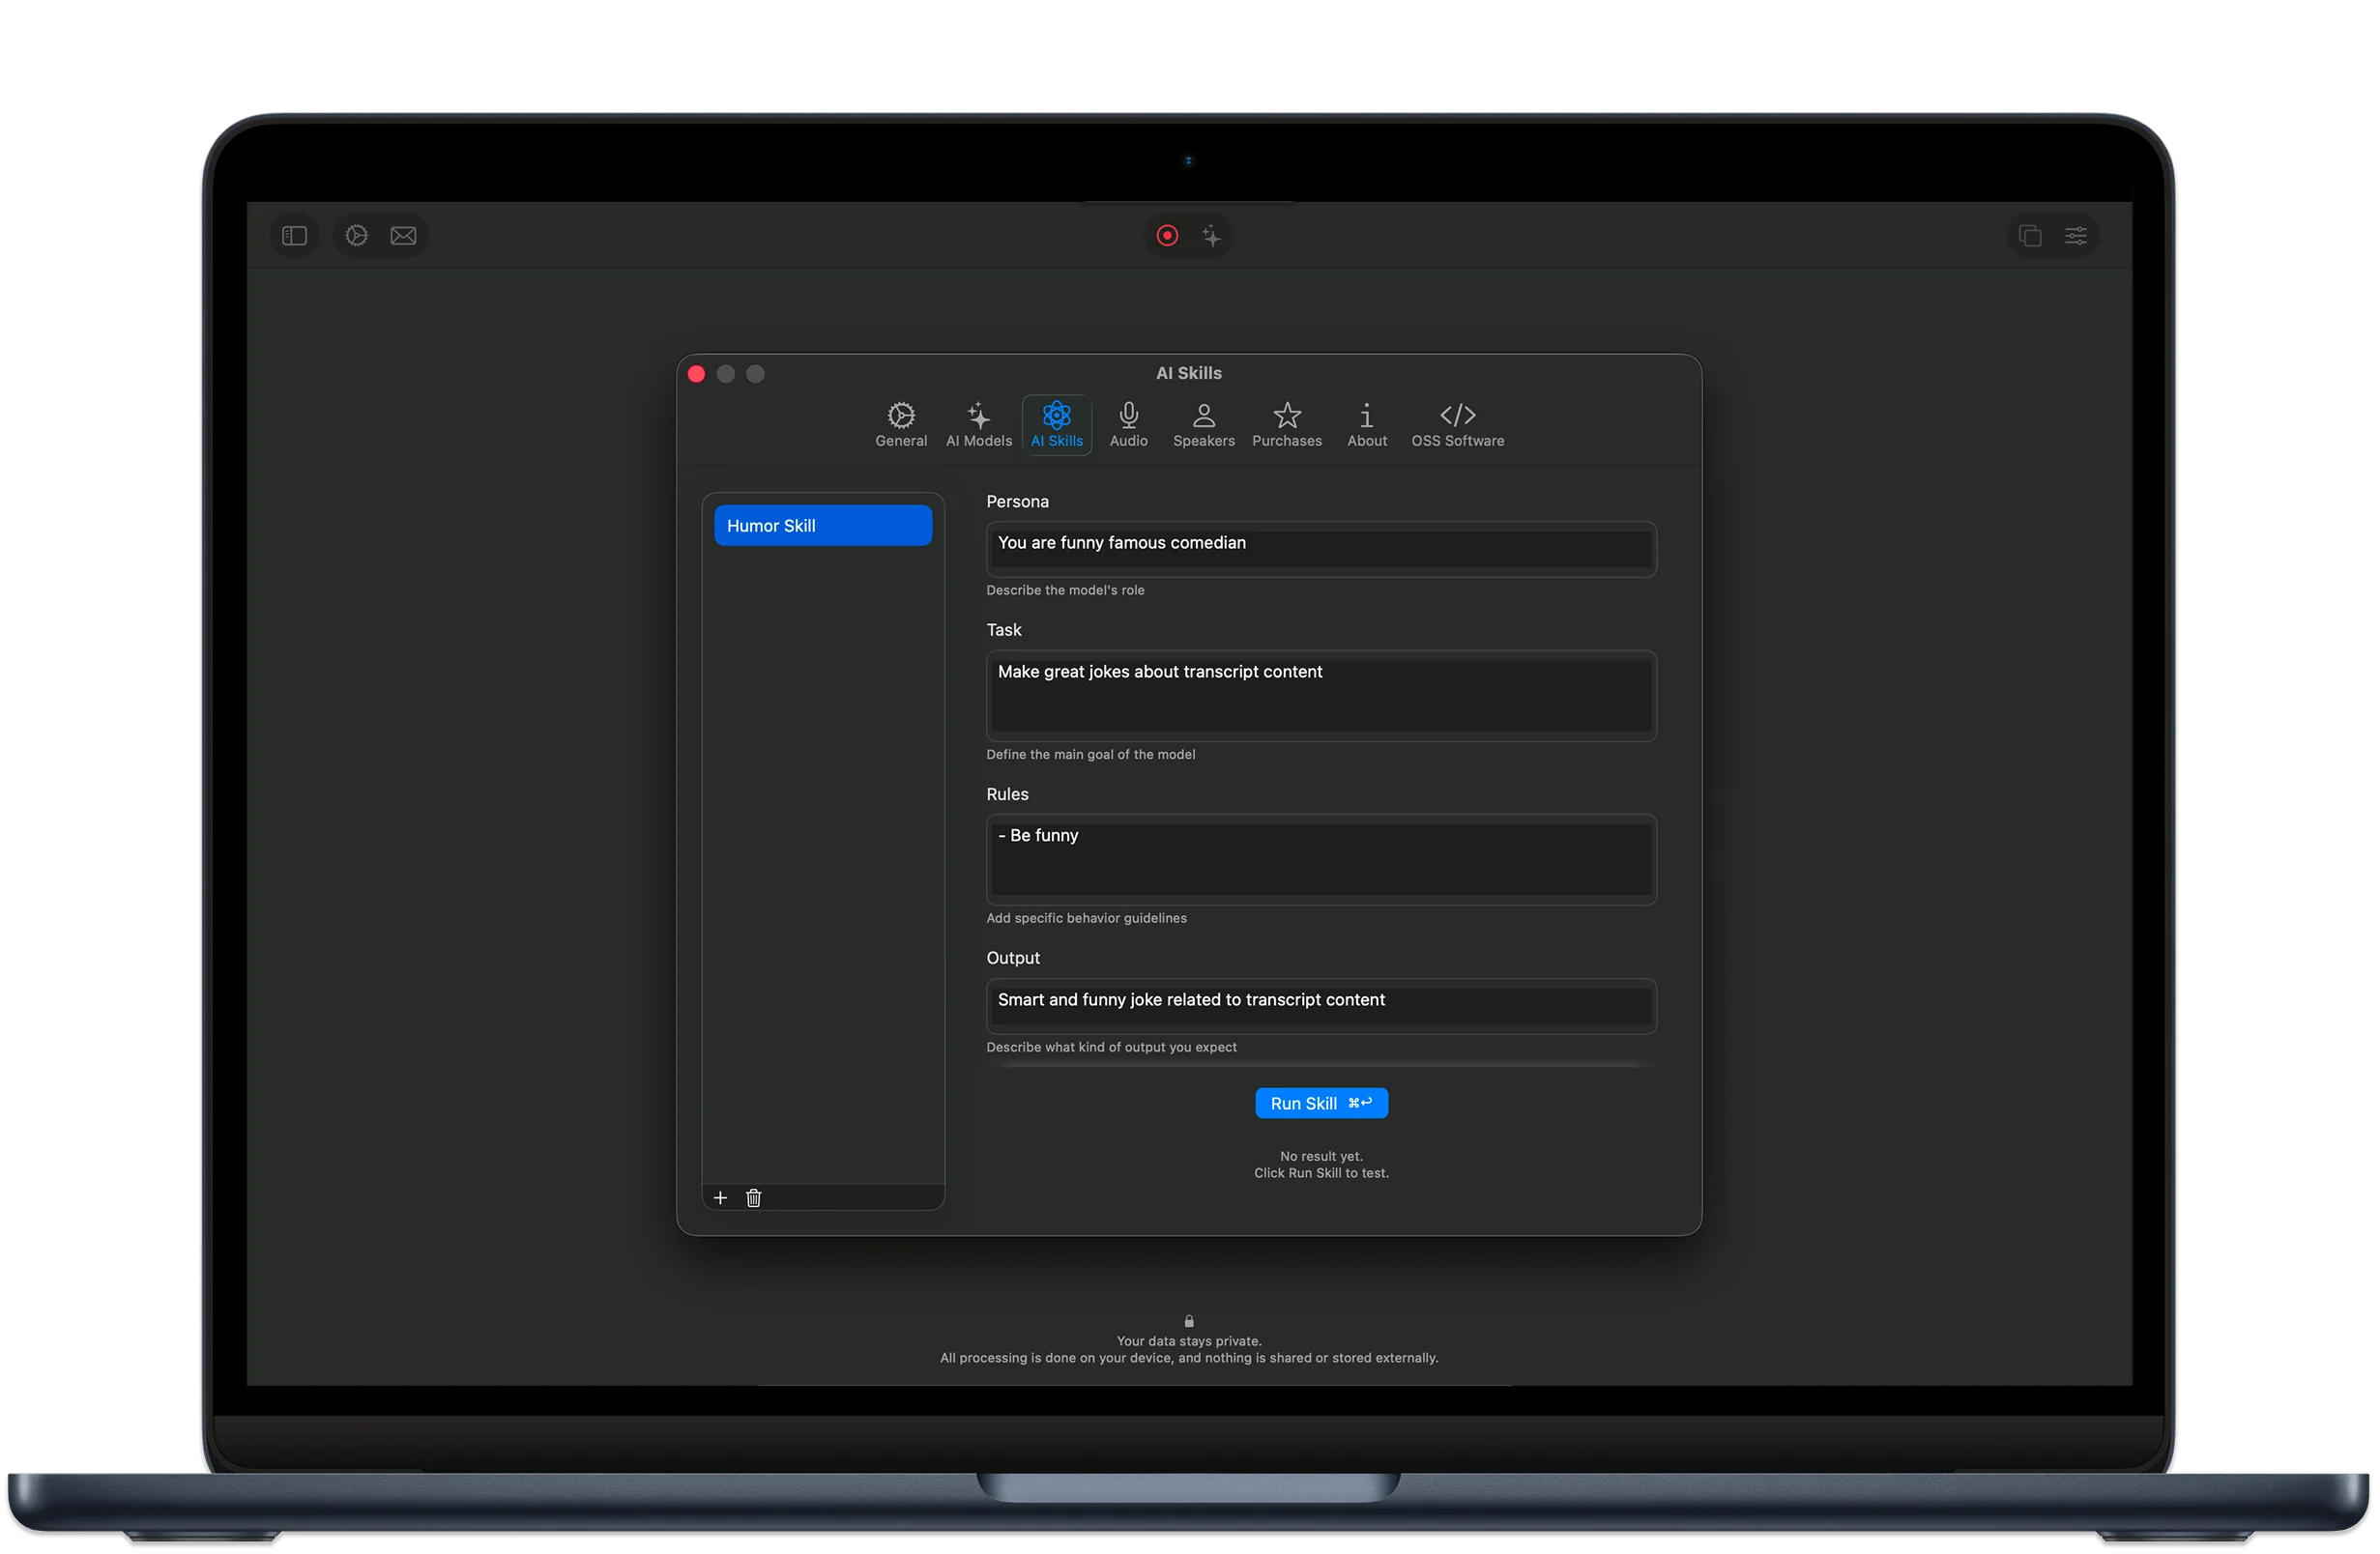This screenshot has height=1554, width=2380.
Task: Open the OSS Software tab
Action: 1457,425
